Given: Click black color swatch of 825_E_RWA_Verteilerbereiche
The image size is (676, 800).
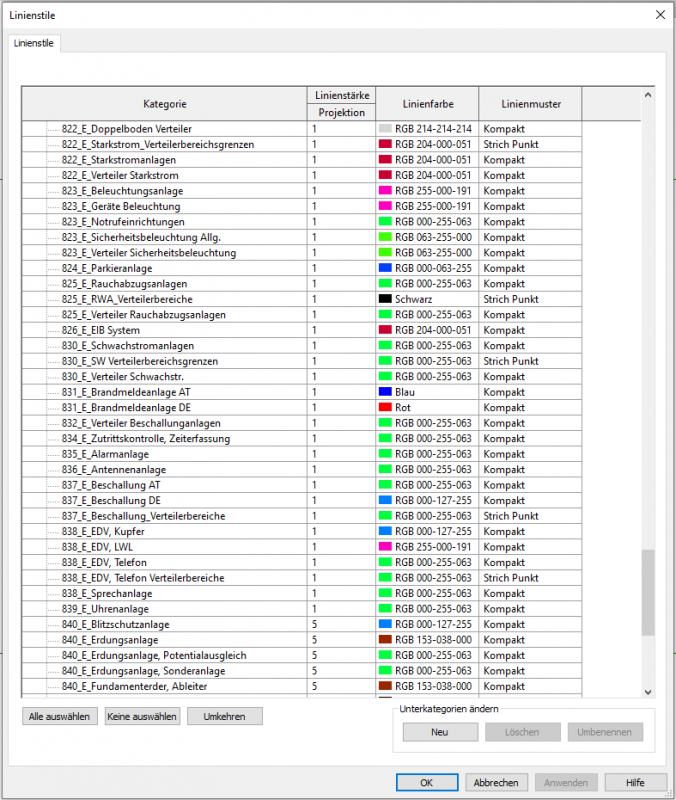Looking at the screenshot, I should (385, 299).
